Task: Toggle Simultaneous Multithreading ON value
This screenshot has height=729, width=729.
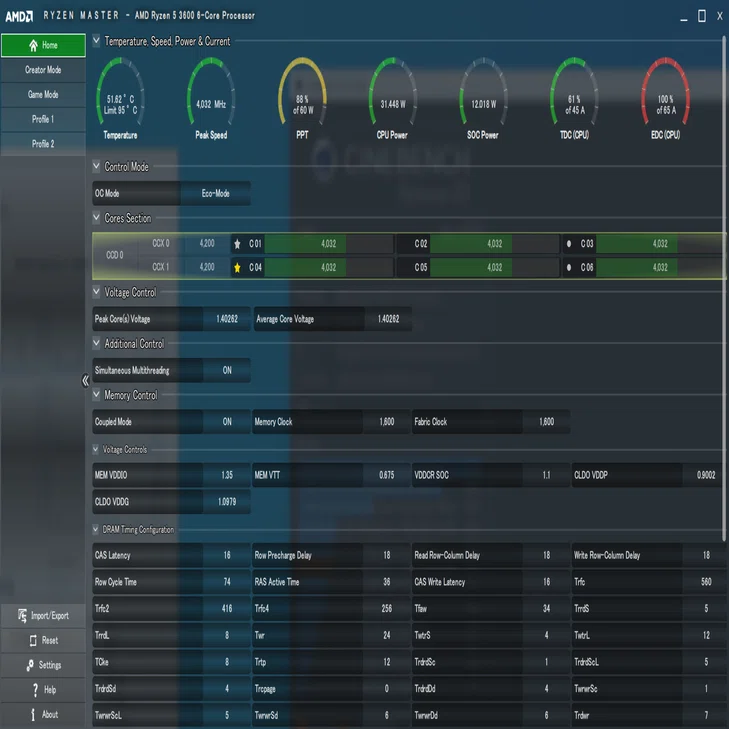Action: click(x=227, y=371)
